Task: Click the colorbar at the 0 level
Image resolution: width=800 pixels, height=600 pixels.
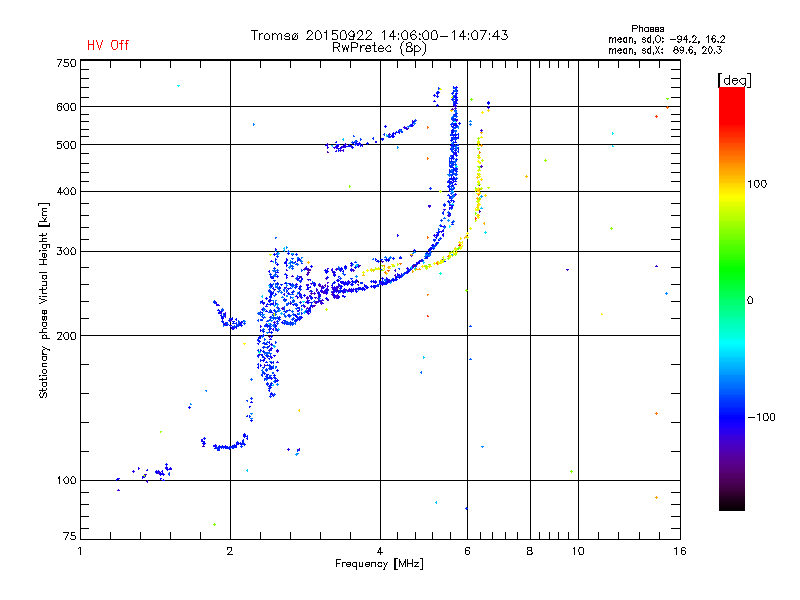Action: pyautogui.click(x=732, y=300)
